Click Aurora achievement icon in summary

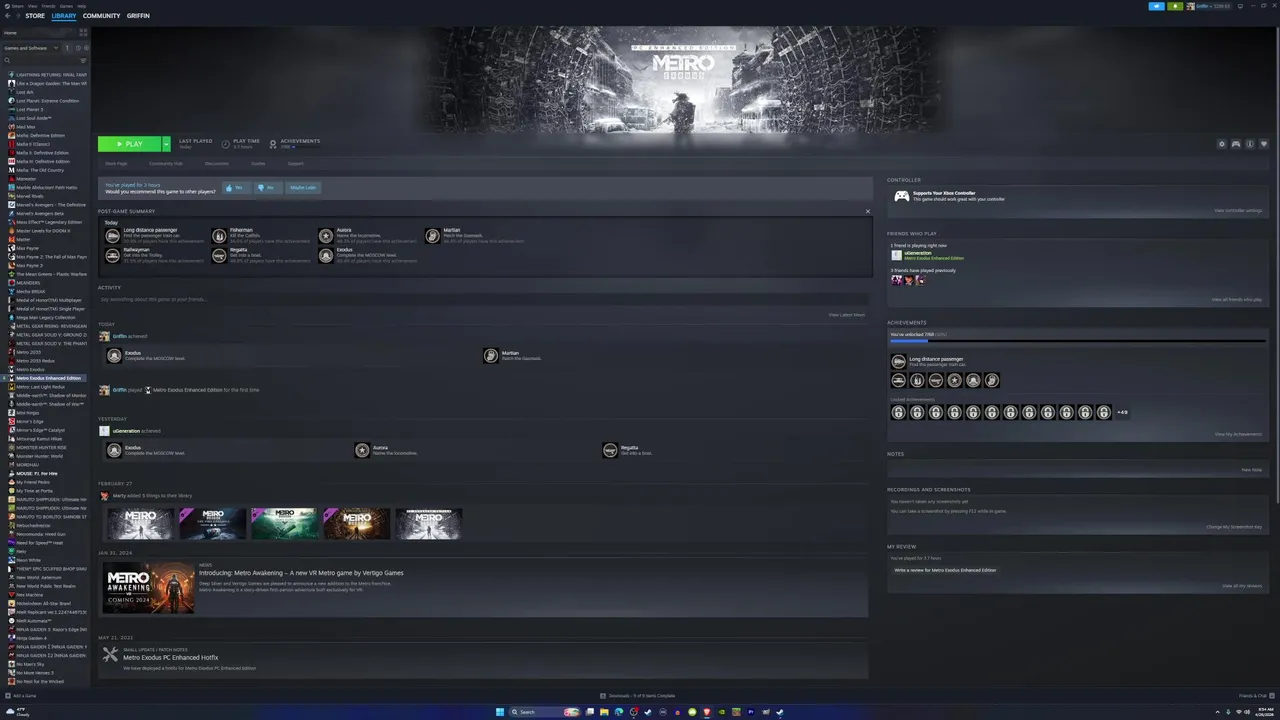pyautogui.click(x=326, y=236)
